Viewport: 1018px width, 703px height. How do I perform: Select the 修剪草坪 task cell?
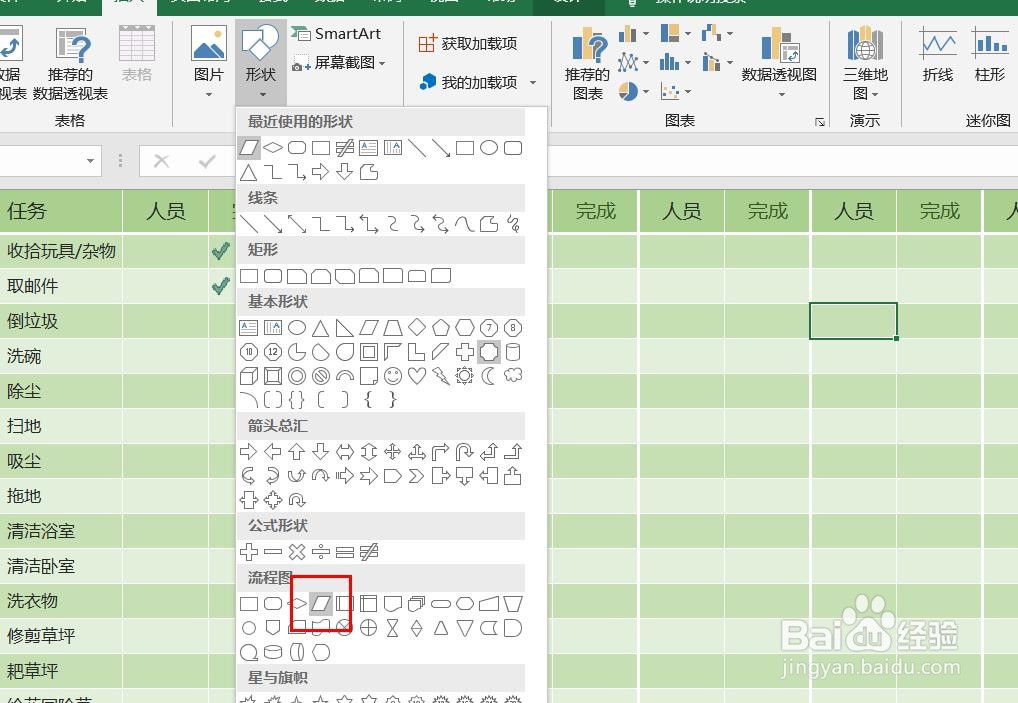pos(61,635)
